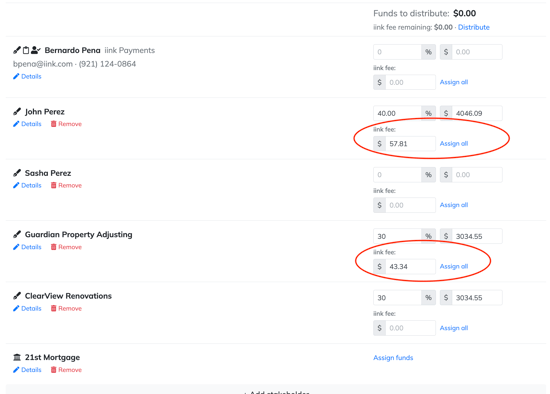Assign all iink fee to ClearView Renovations
550x394 pixels.
click(x=454, y=328)
